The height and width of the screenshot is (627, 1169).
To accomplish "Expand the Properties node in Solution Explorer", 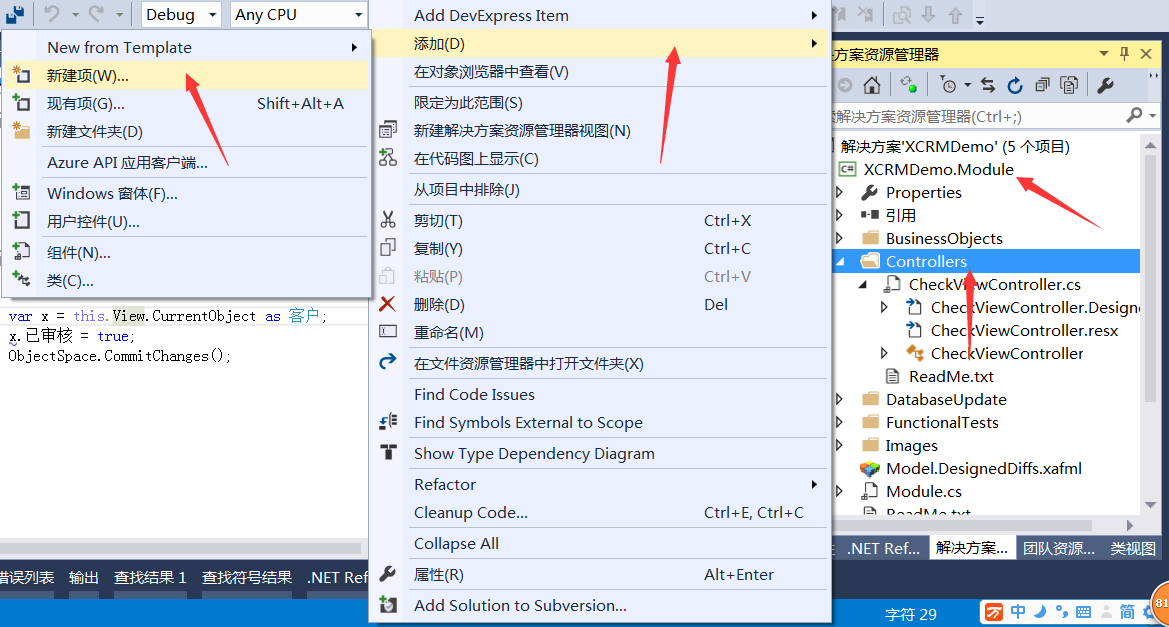I will [840, 192].
